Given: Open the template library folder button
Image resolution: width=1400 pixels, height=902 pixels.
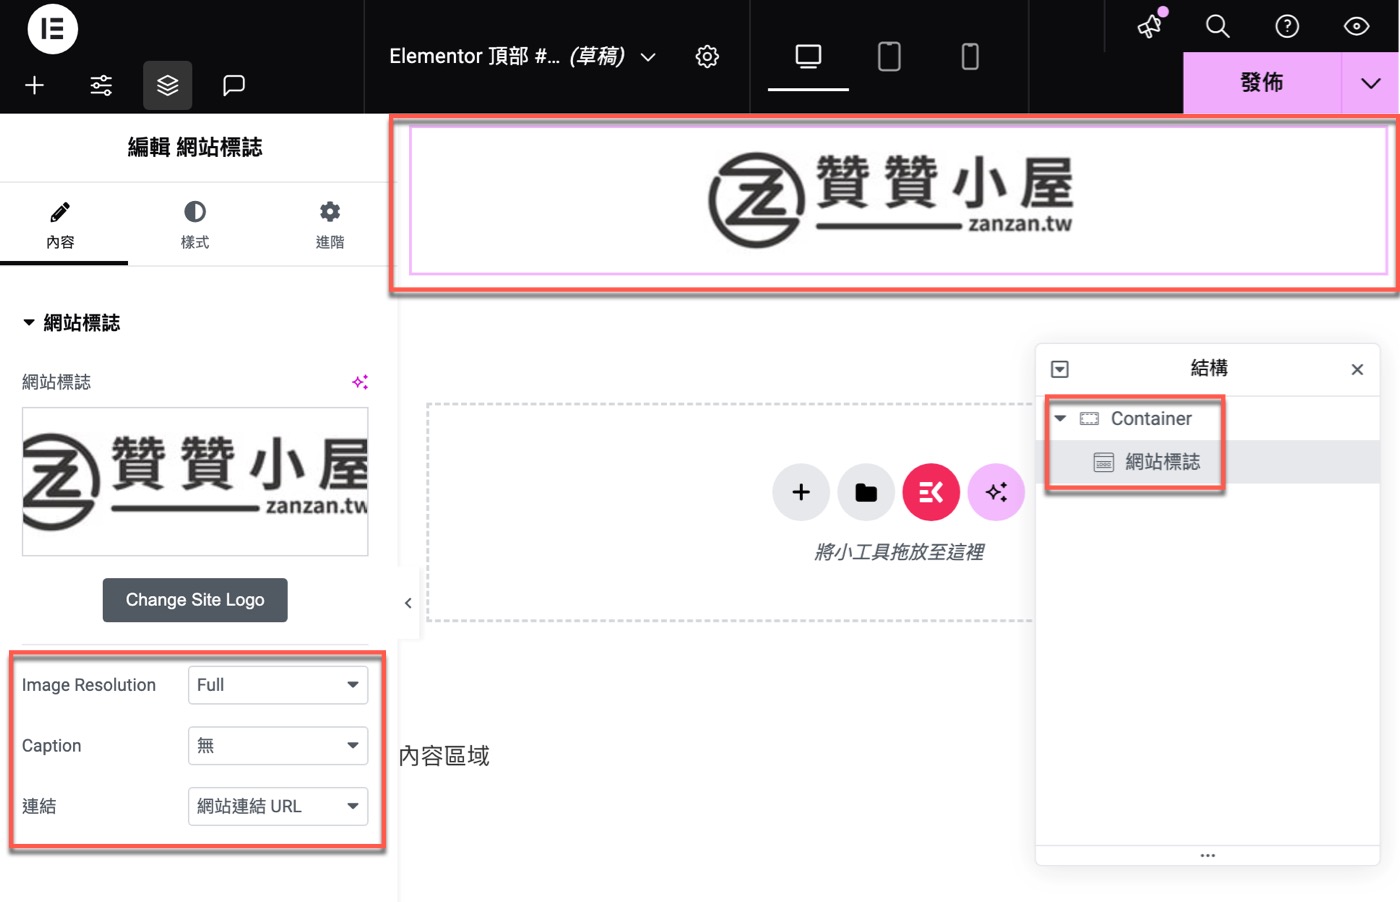Looking at the screenshot, I should [x=866, y=492].
